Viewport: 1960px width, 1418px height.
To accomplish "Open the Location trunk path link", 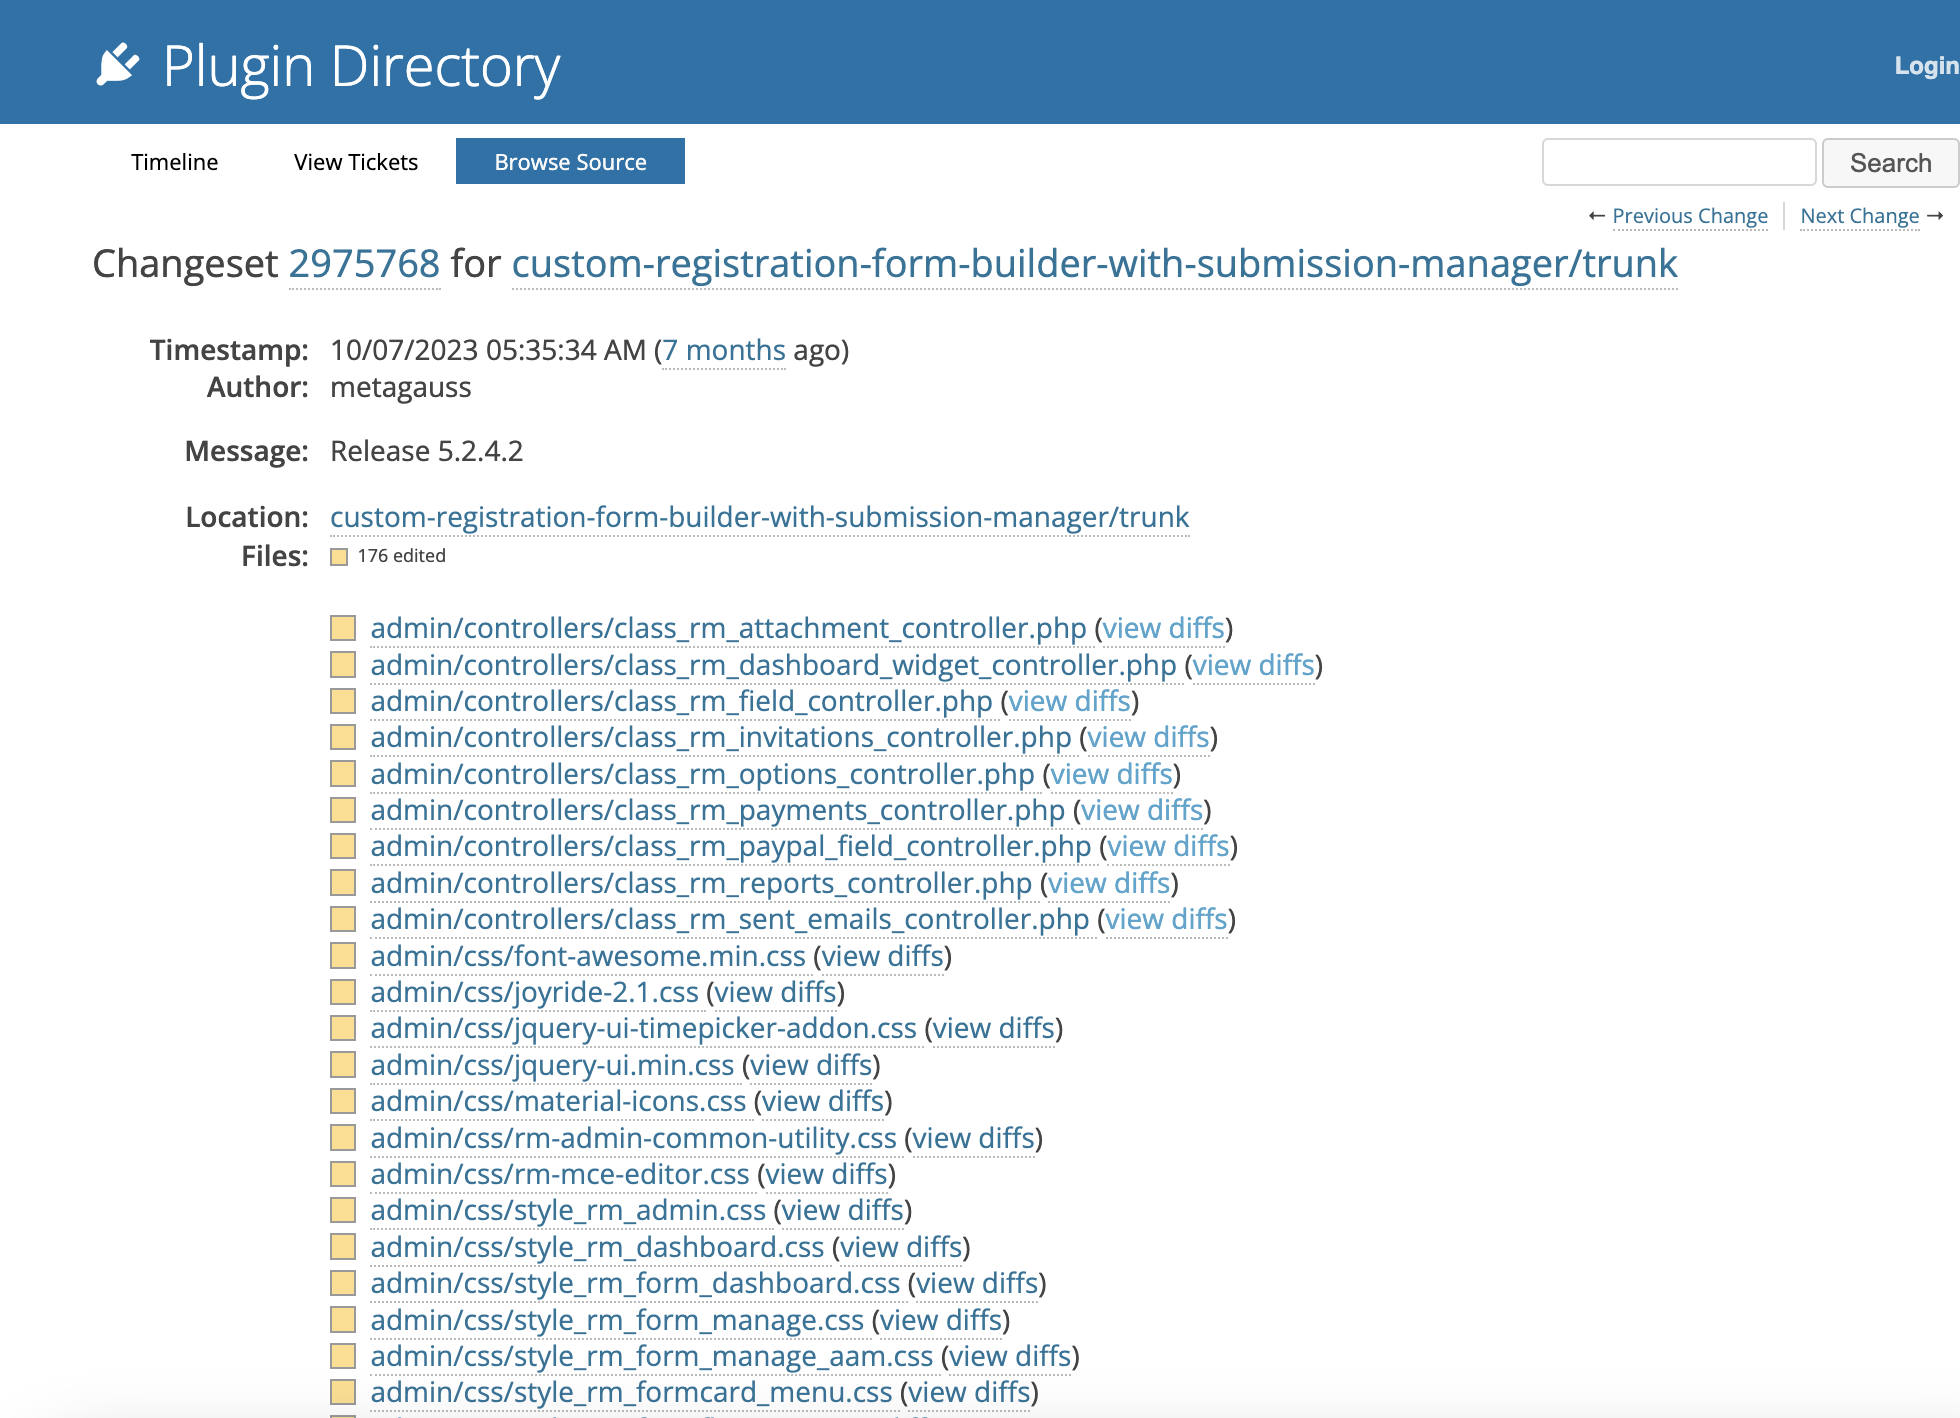I will tap(759, 517).
